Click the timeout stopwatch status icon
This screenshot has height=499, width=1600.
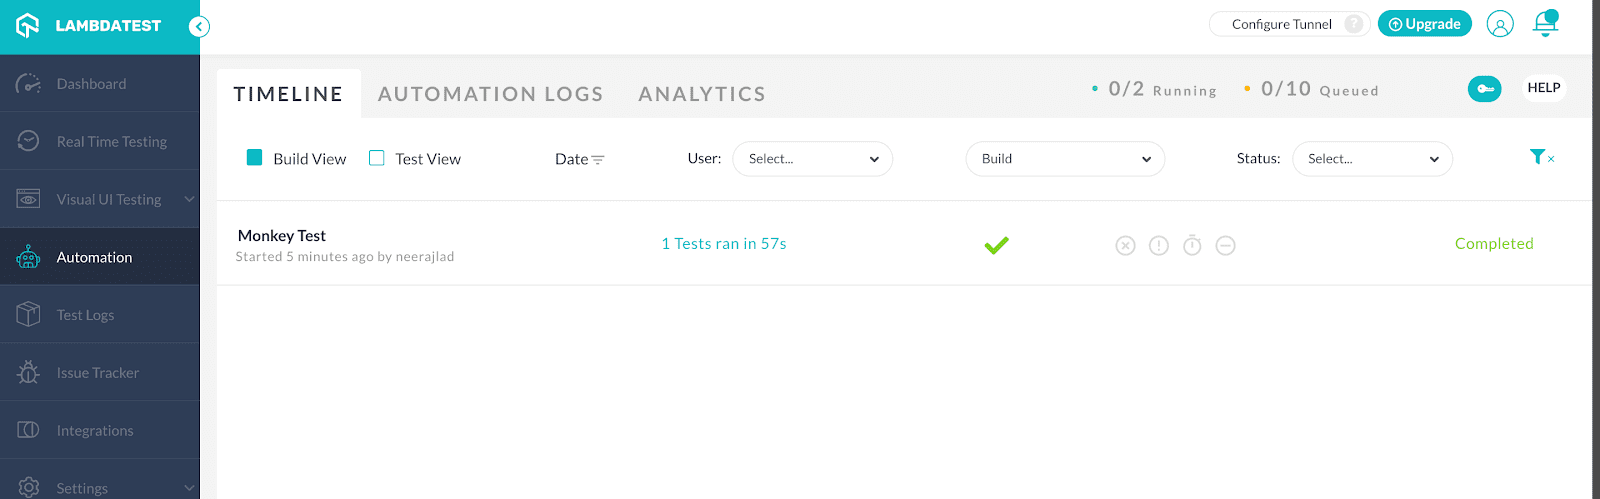1192,245
